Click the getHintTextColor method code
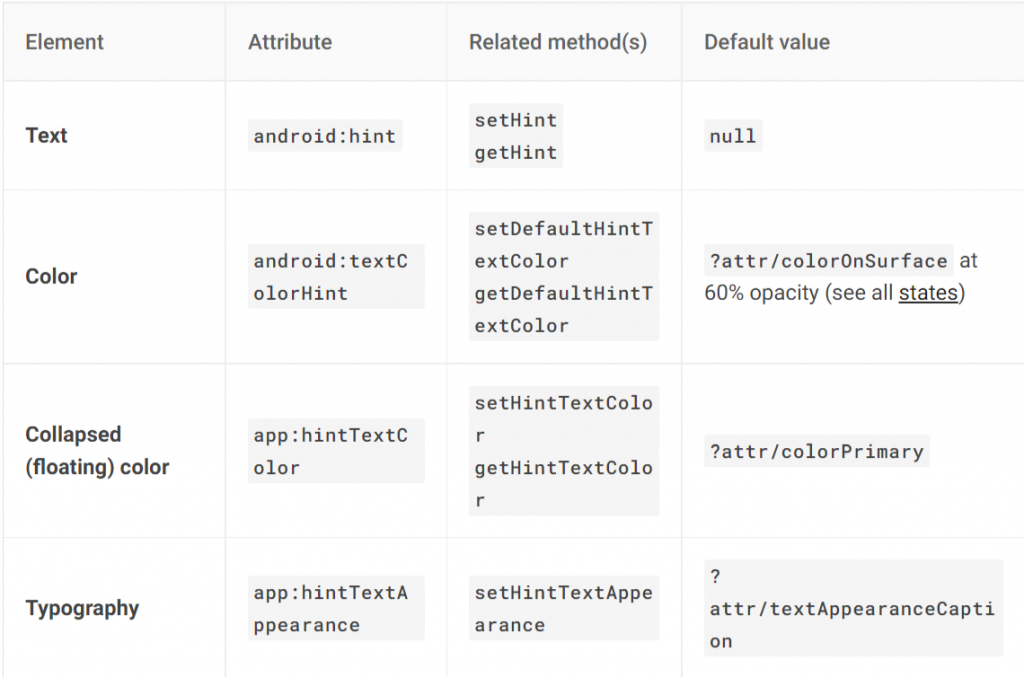 (x=563, y=484)
